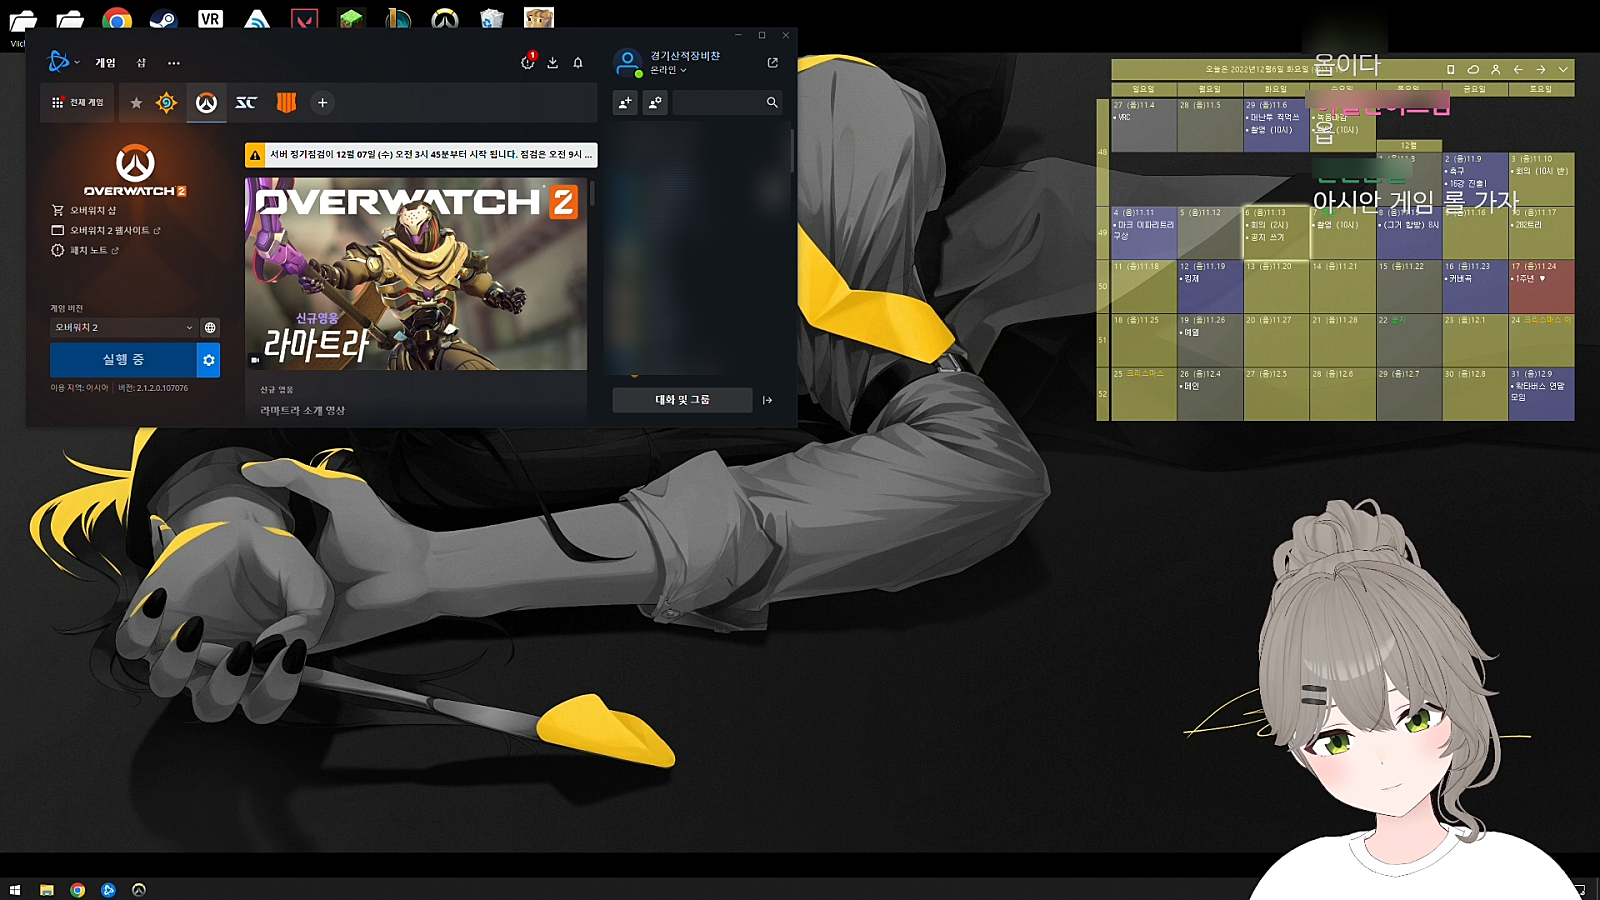
Task: Select the Black Ops 4 game icon
Action: [x=286, y=103]
